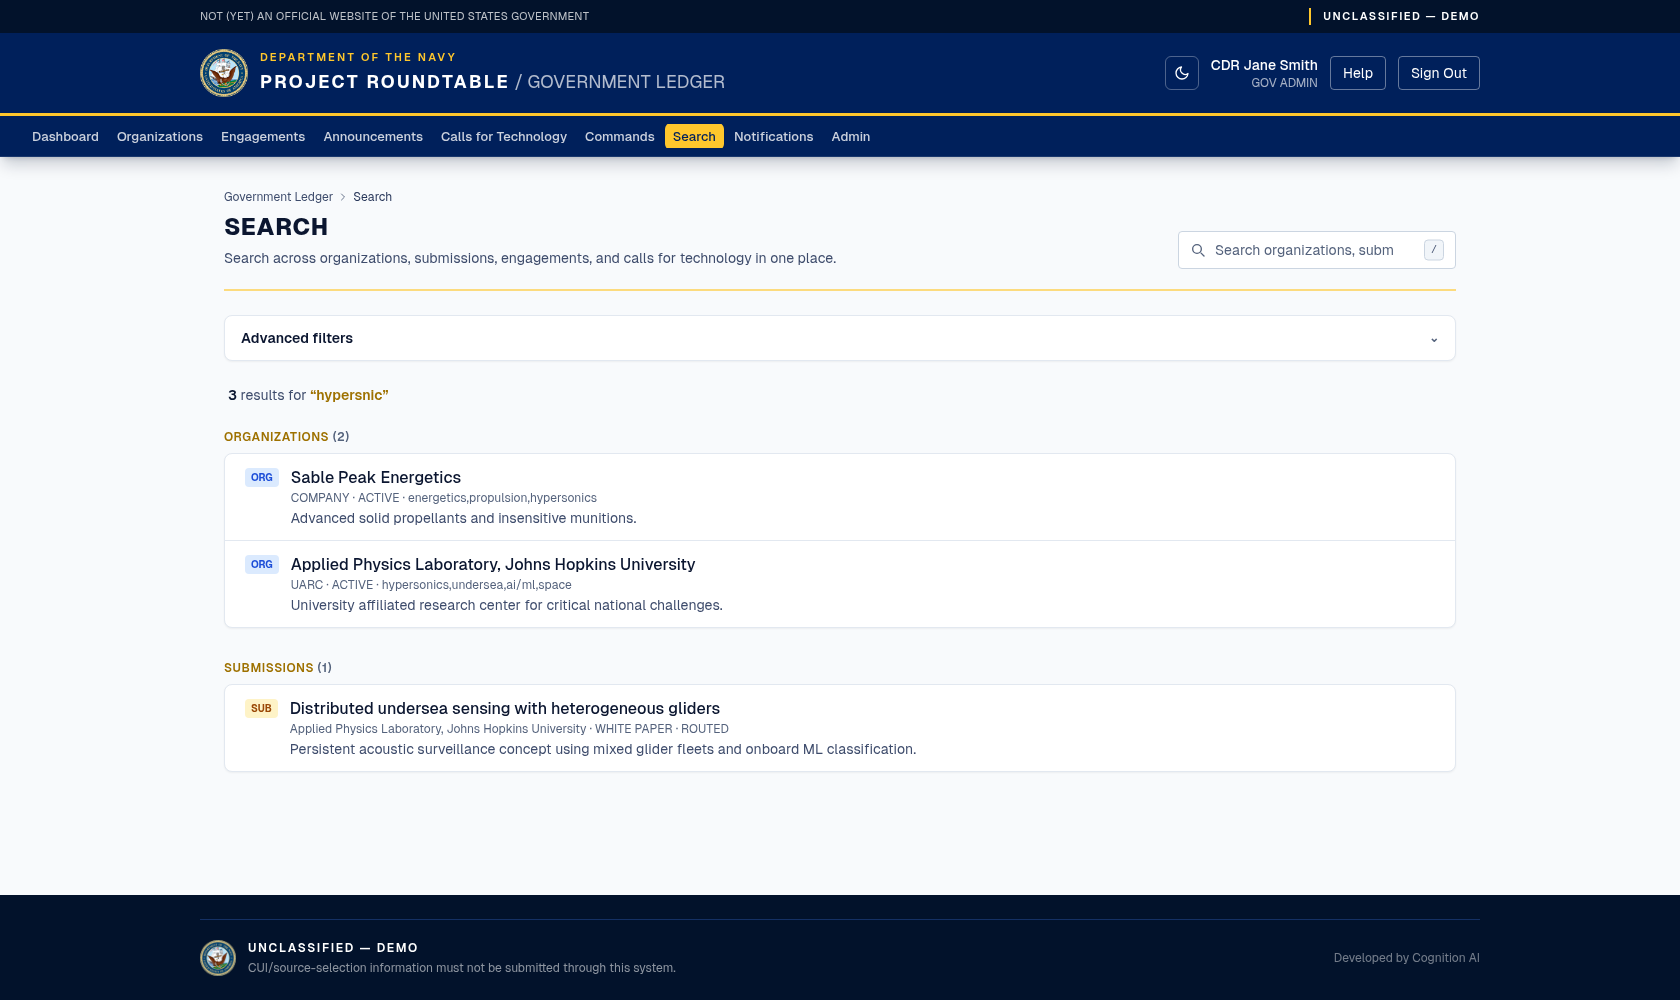Click "COMPANY · ACTIVE · energetics,propulsion,hypersonics" tags line
Viewport: 1680px width, 1000px height.
[444, 498]
